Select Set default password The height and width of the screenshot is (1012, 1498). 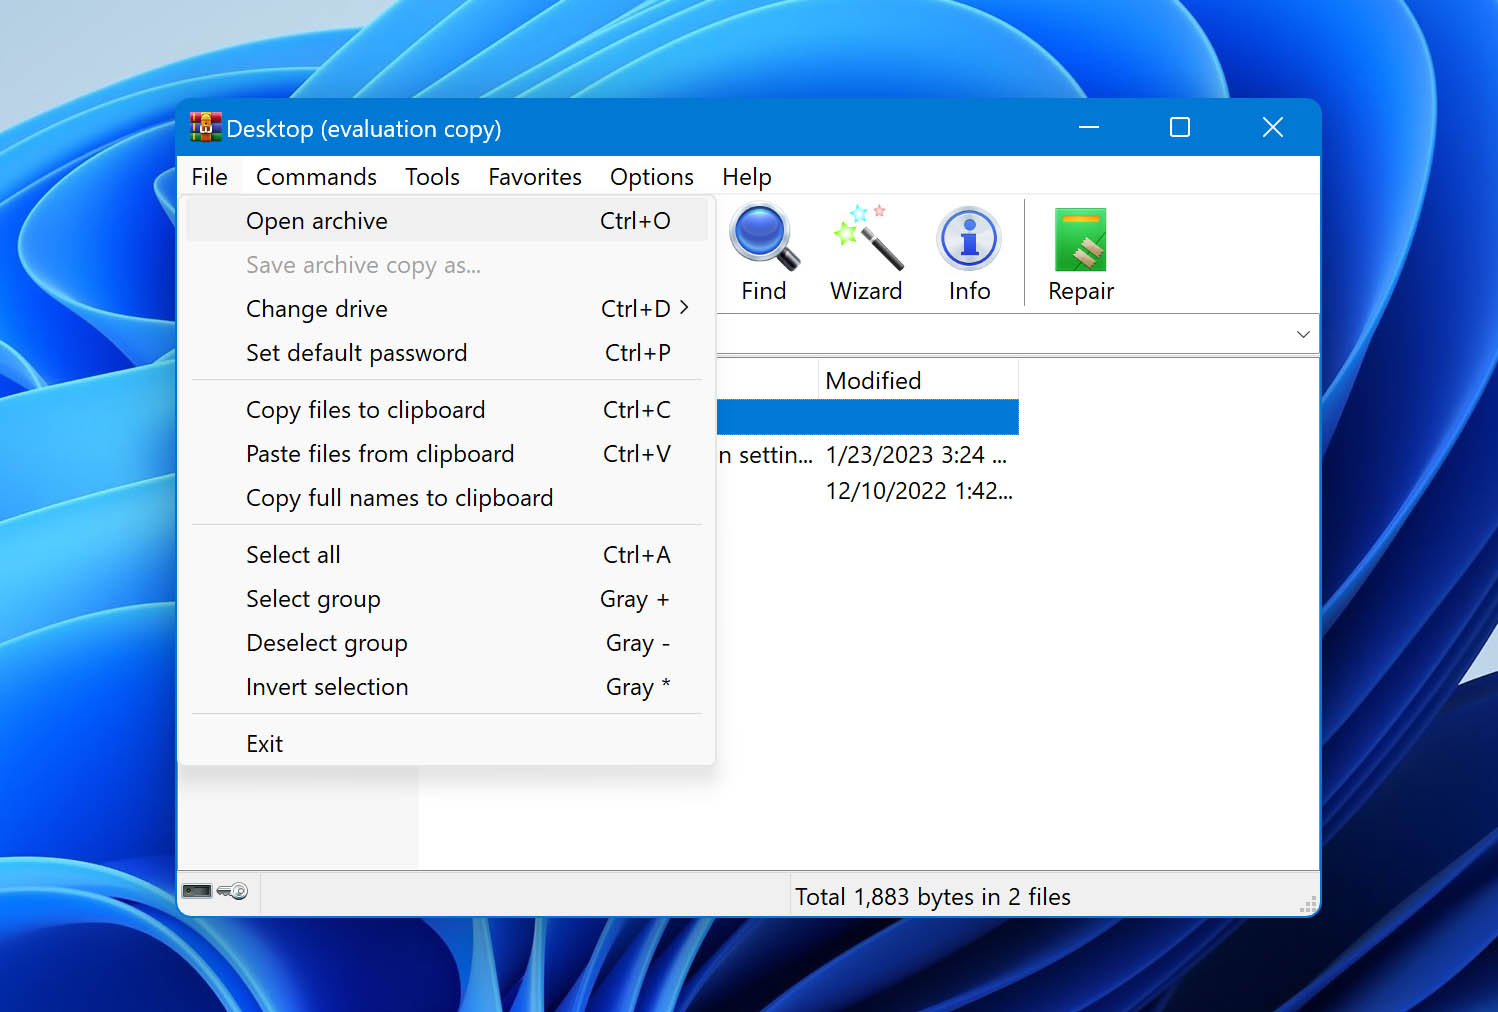click(447, 353)
